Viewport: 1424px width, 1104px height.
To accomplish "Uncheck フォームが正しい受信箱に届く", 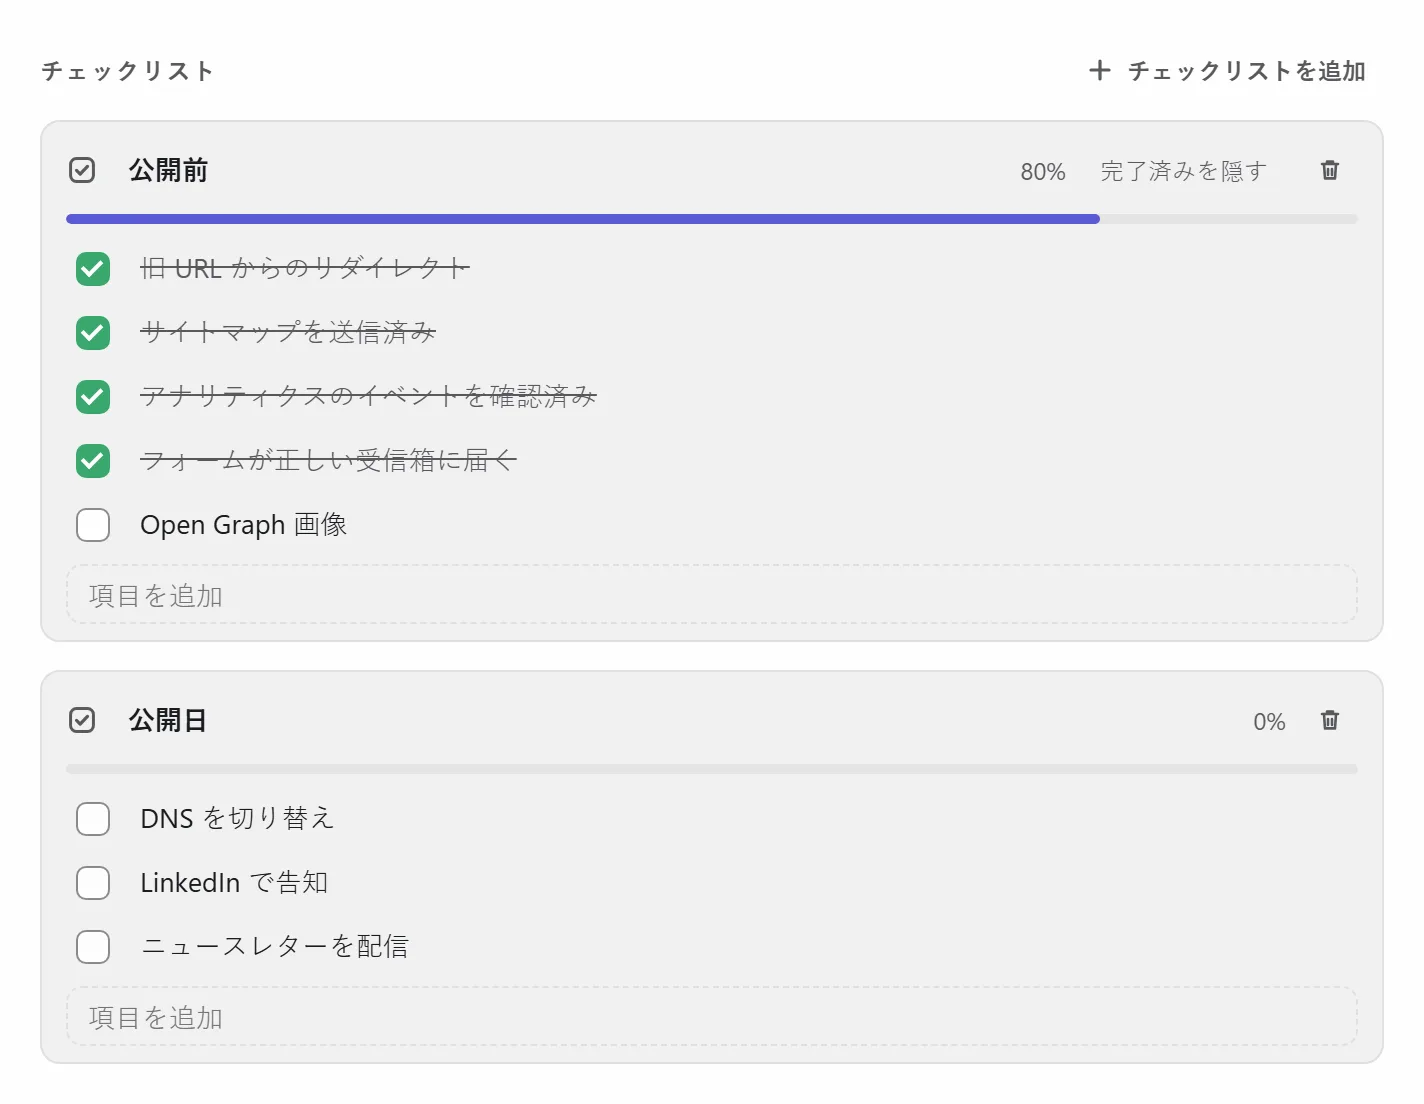I will (93, 461).
